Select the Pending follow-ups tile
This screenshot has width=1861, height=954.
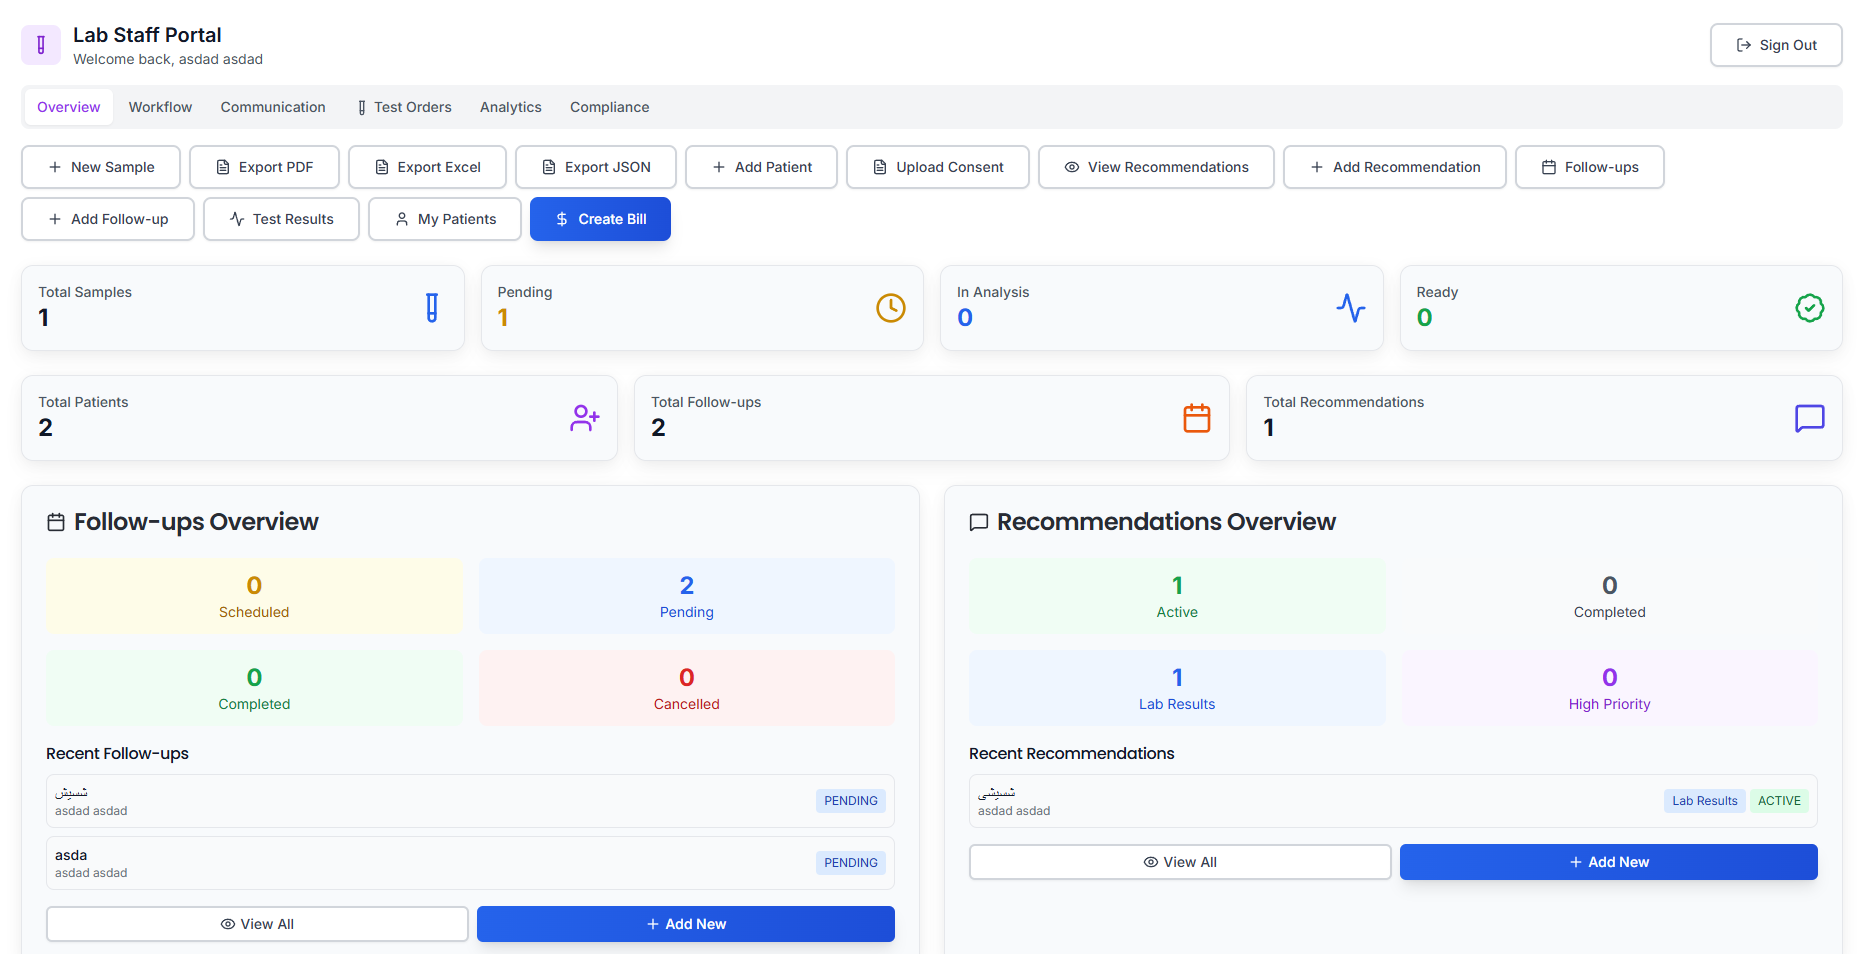click(x=686, y=596)
